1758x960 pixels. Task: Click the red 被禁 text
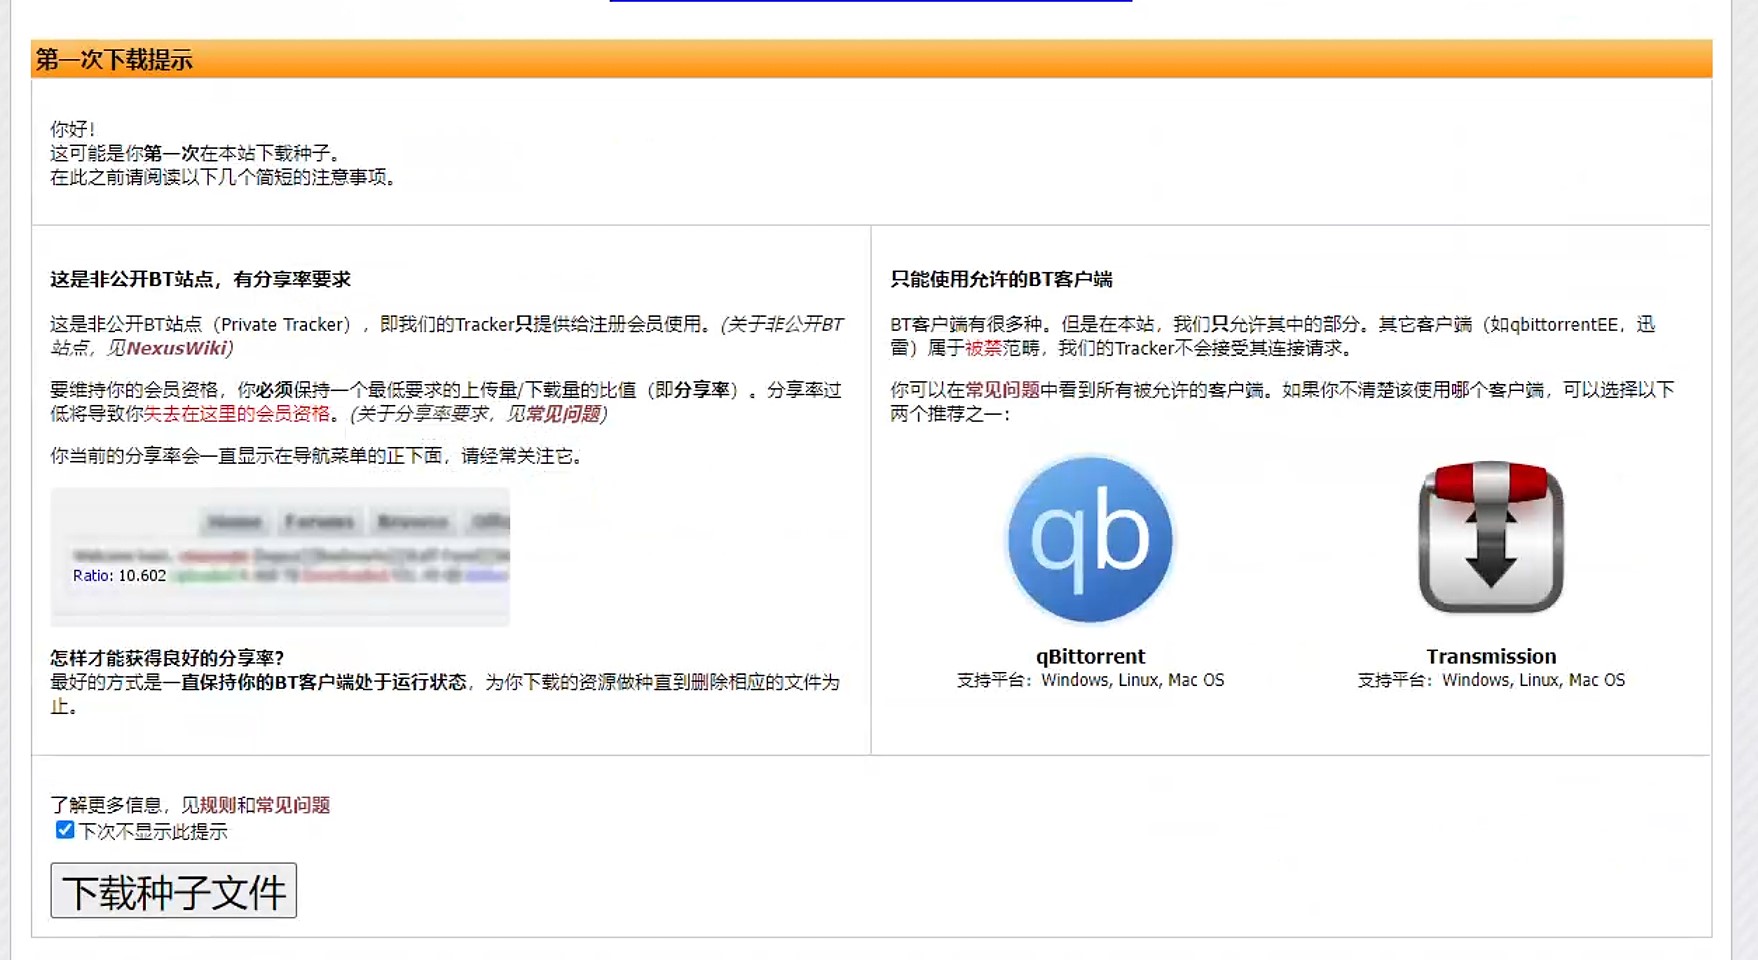click(x=983, y=348)
